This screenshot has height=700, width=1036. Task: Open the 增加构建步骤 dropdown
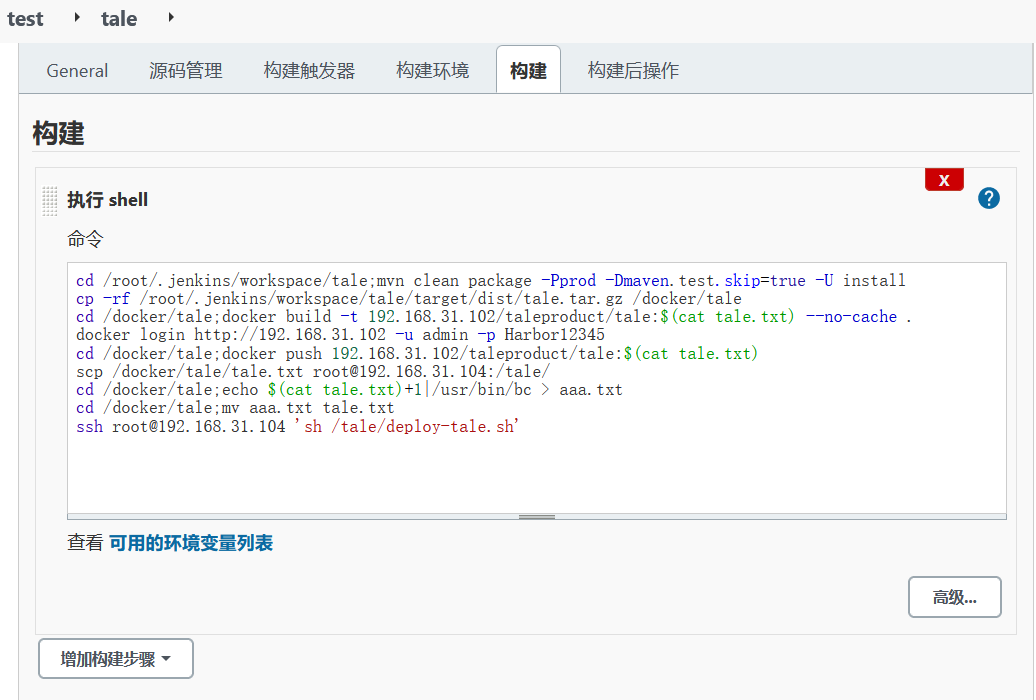tap(115, 659)
